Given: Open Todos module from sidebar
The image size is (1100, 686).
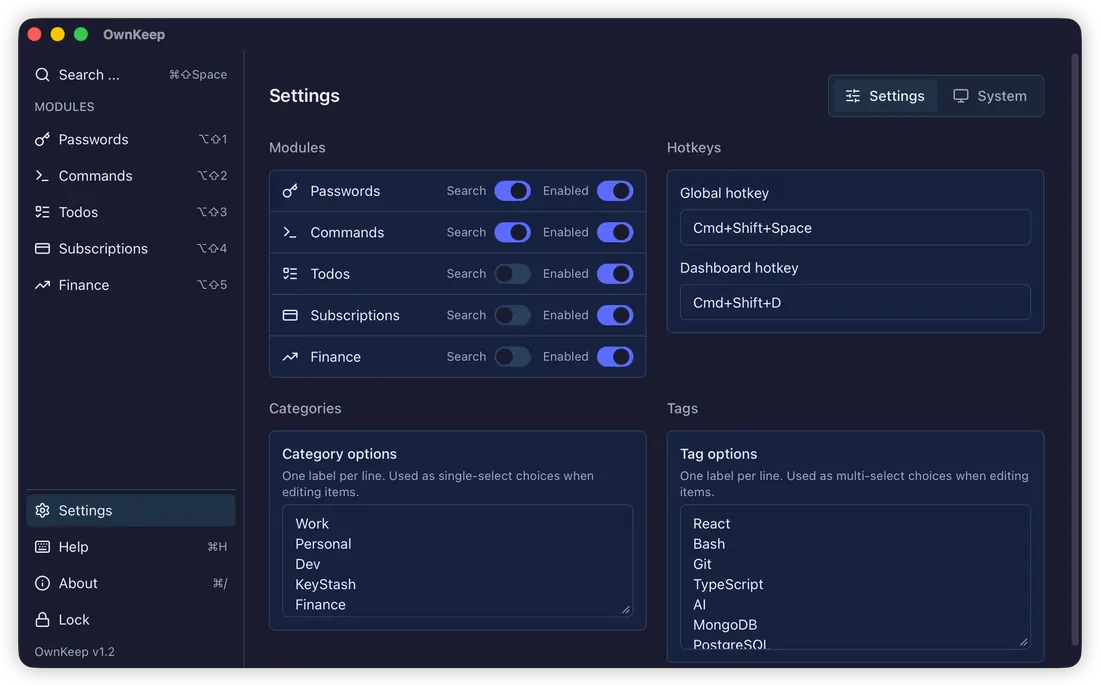Looking at the screenshot, I should pos(130,212).
